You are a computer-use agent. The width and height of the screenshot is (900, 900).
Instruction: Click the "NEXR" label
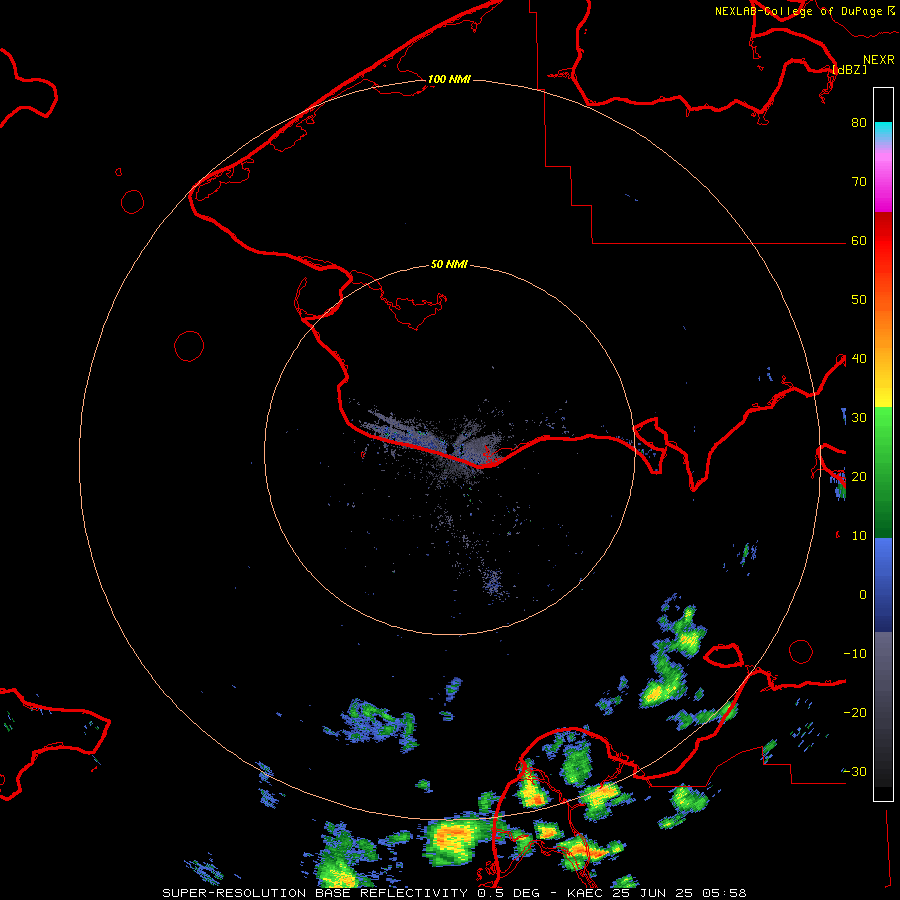[x=879, y=60]
